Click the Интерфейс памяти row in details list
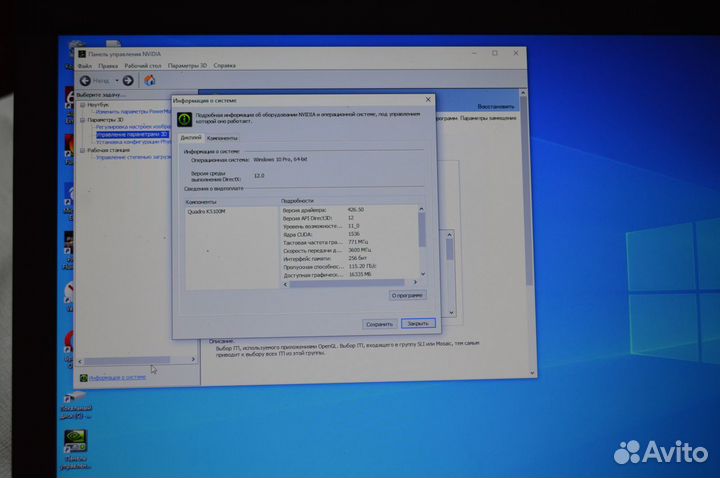This screenshot has width=720, height=478. (349, 259)
